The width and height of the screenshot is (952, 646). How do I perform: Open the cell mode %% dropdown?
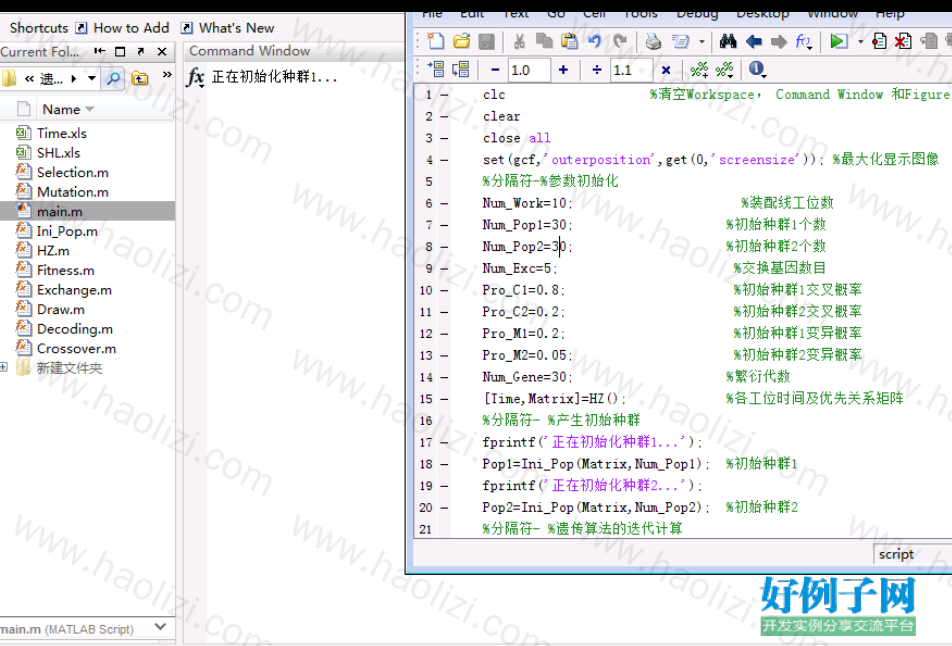click(724, 70)
